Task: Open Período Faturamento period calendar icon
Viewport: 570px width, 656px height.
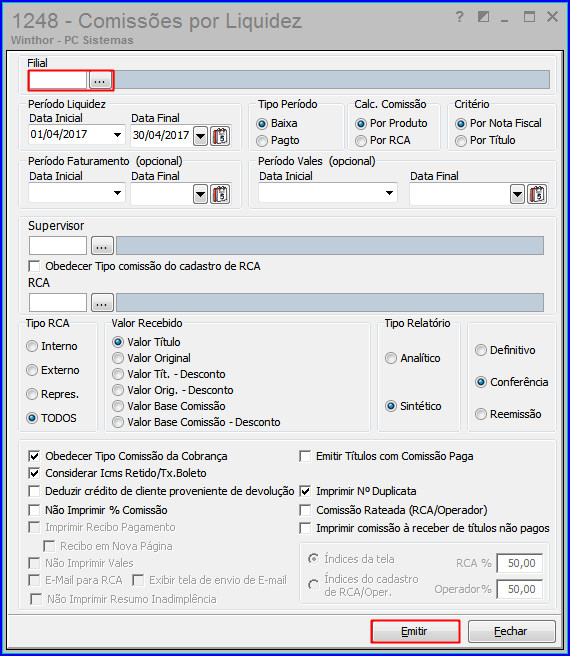Action: pos(220,194)
